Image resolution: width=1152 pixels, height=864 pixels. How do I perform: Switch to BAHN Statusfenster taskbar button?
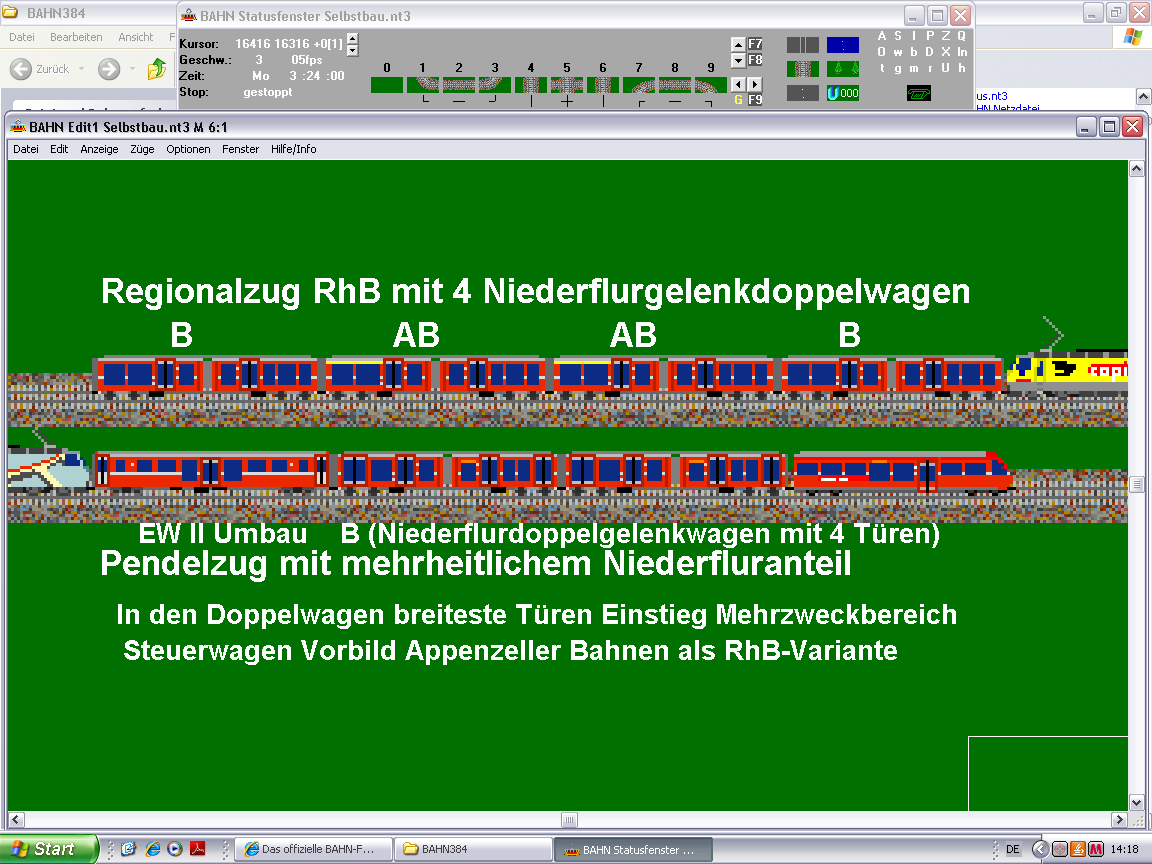pos(632,849)
